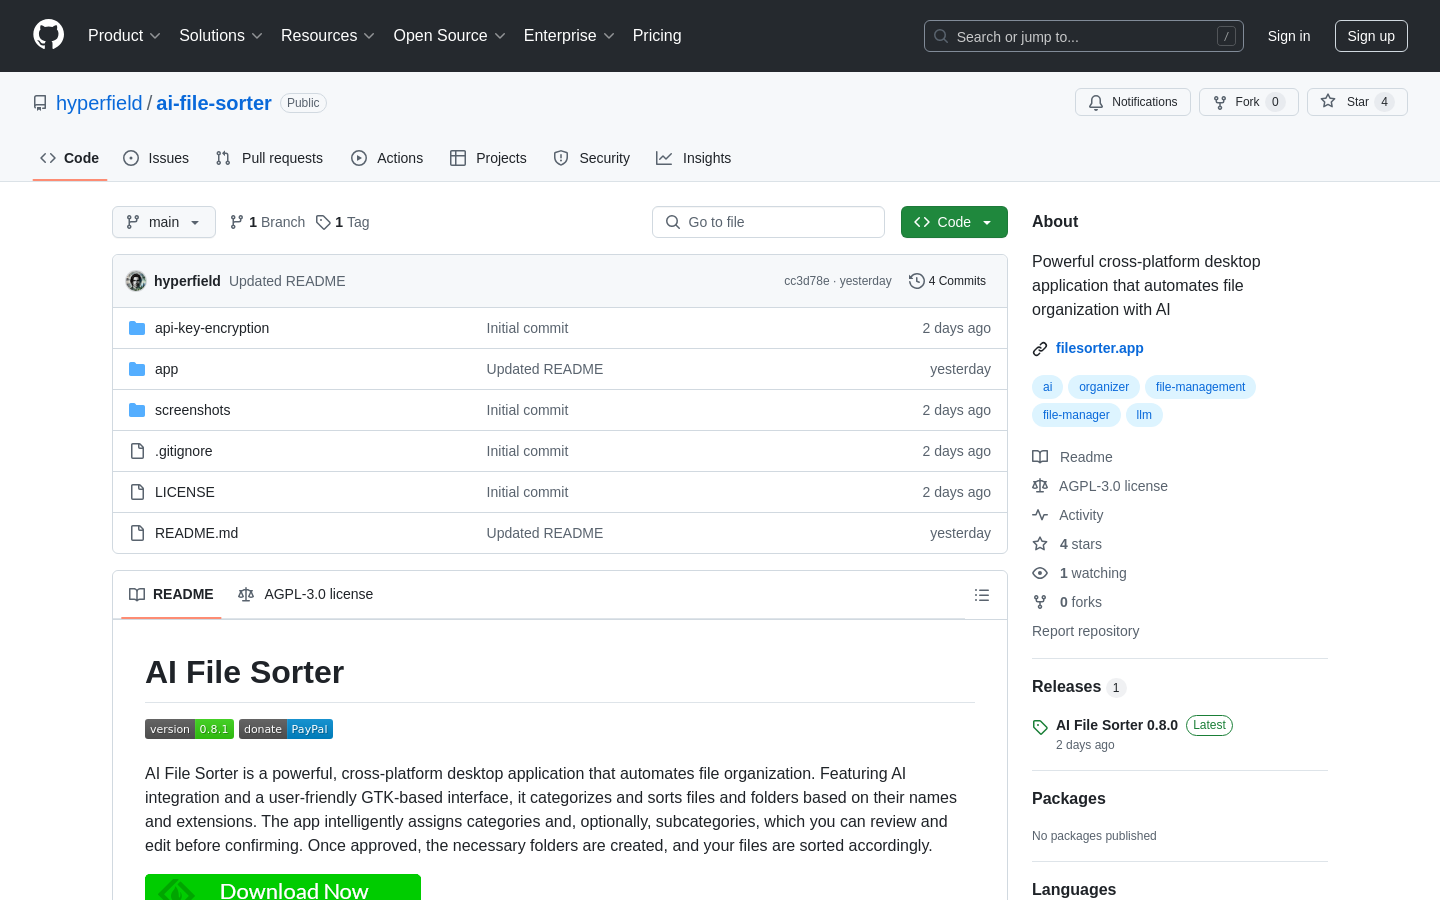View the 4 Commits history
Screen dimensions: 1440x900
pos(947,281)
